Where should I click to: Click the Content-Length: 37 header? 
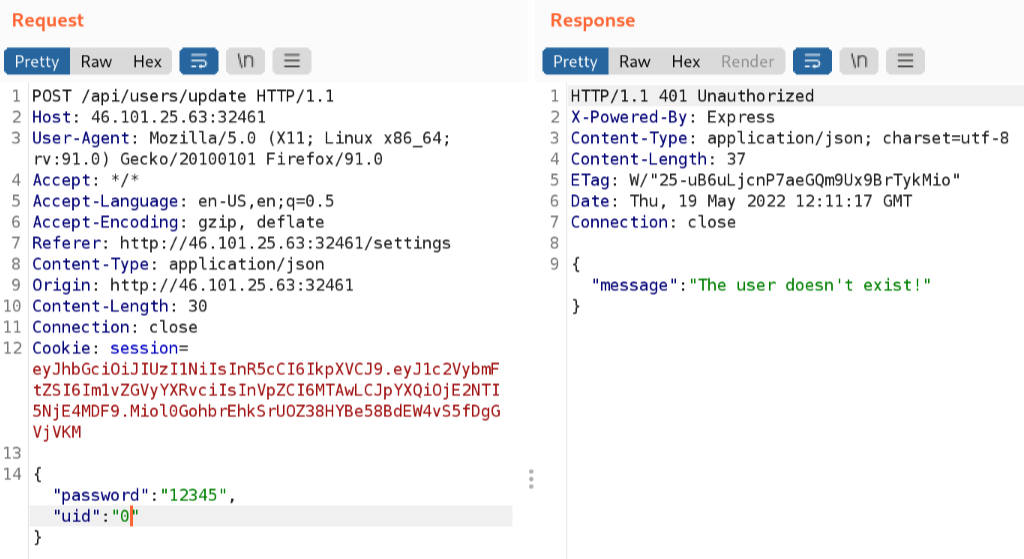tap(658, 159)
